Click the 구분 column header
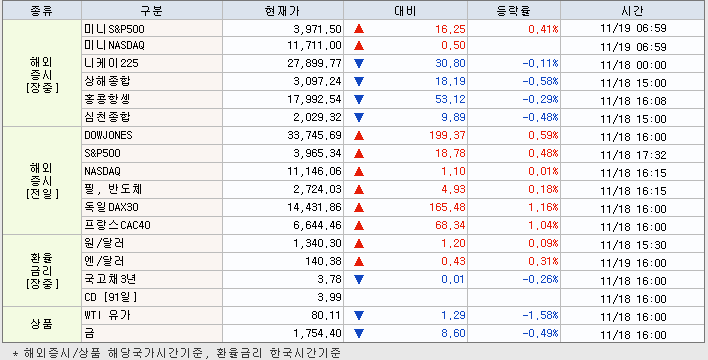Image resolution: width=708 pixels, height=360 pixels. (152, 10)
